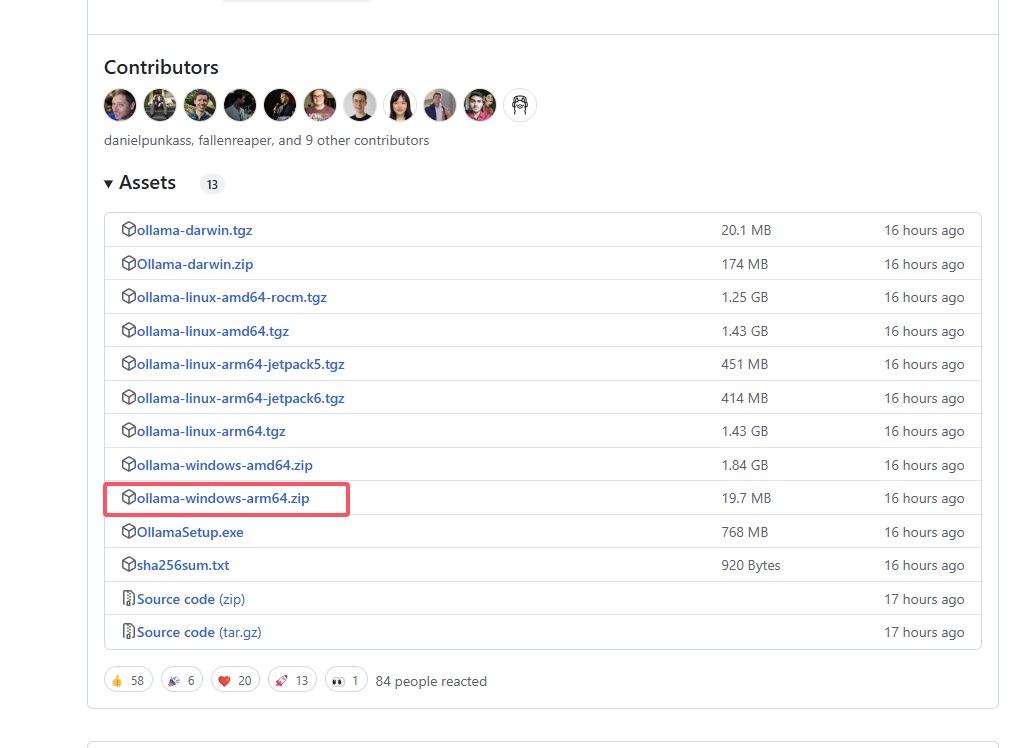Image resolution: width=1026 pixels, height=748 pixels.
Task: React with rocket (13)
Action: [292, 681]
